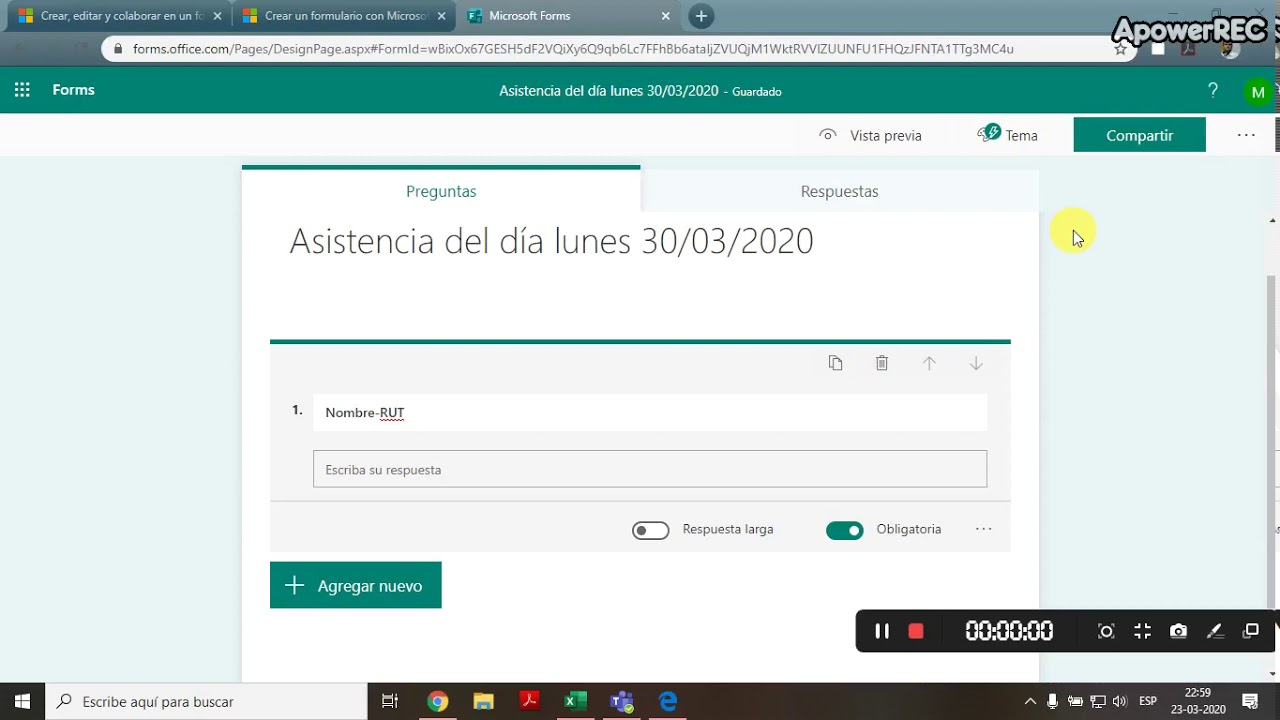Copy question 1 with the duplicate icon
Screen dimensions: 1280x720
click(x=835, y=363)
